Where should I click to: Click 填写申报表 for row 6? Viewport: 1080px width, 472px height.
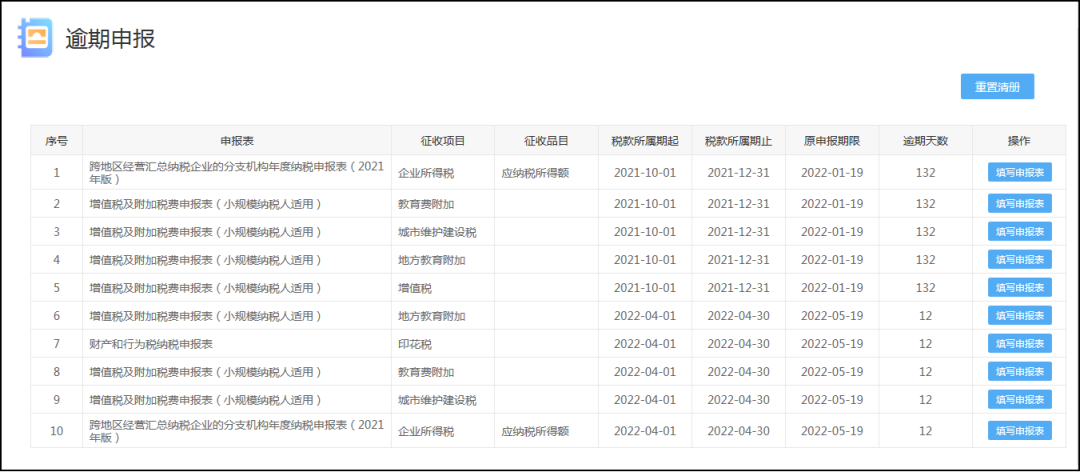point(1019,316)
